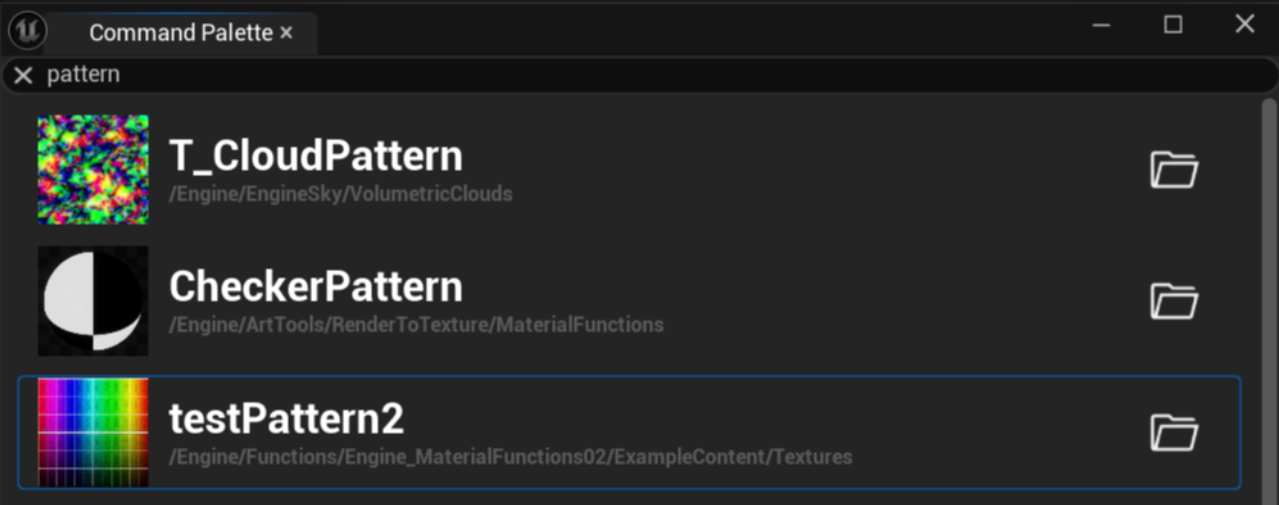The width and height of the screenshot is (1279, 505).
Task: Maximize the Command Palette window
Action: tap(1173, 25)
